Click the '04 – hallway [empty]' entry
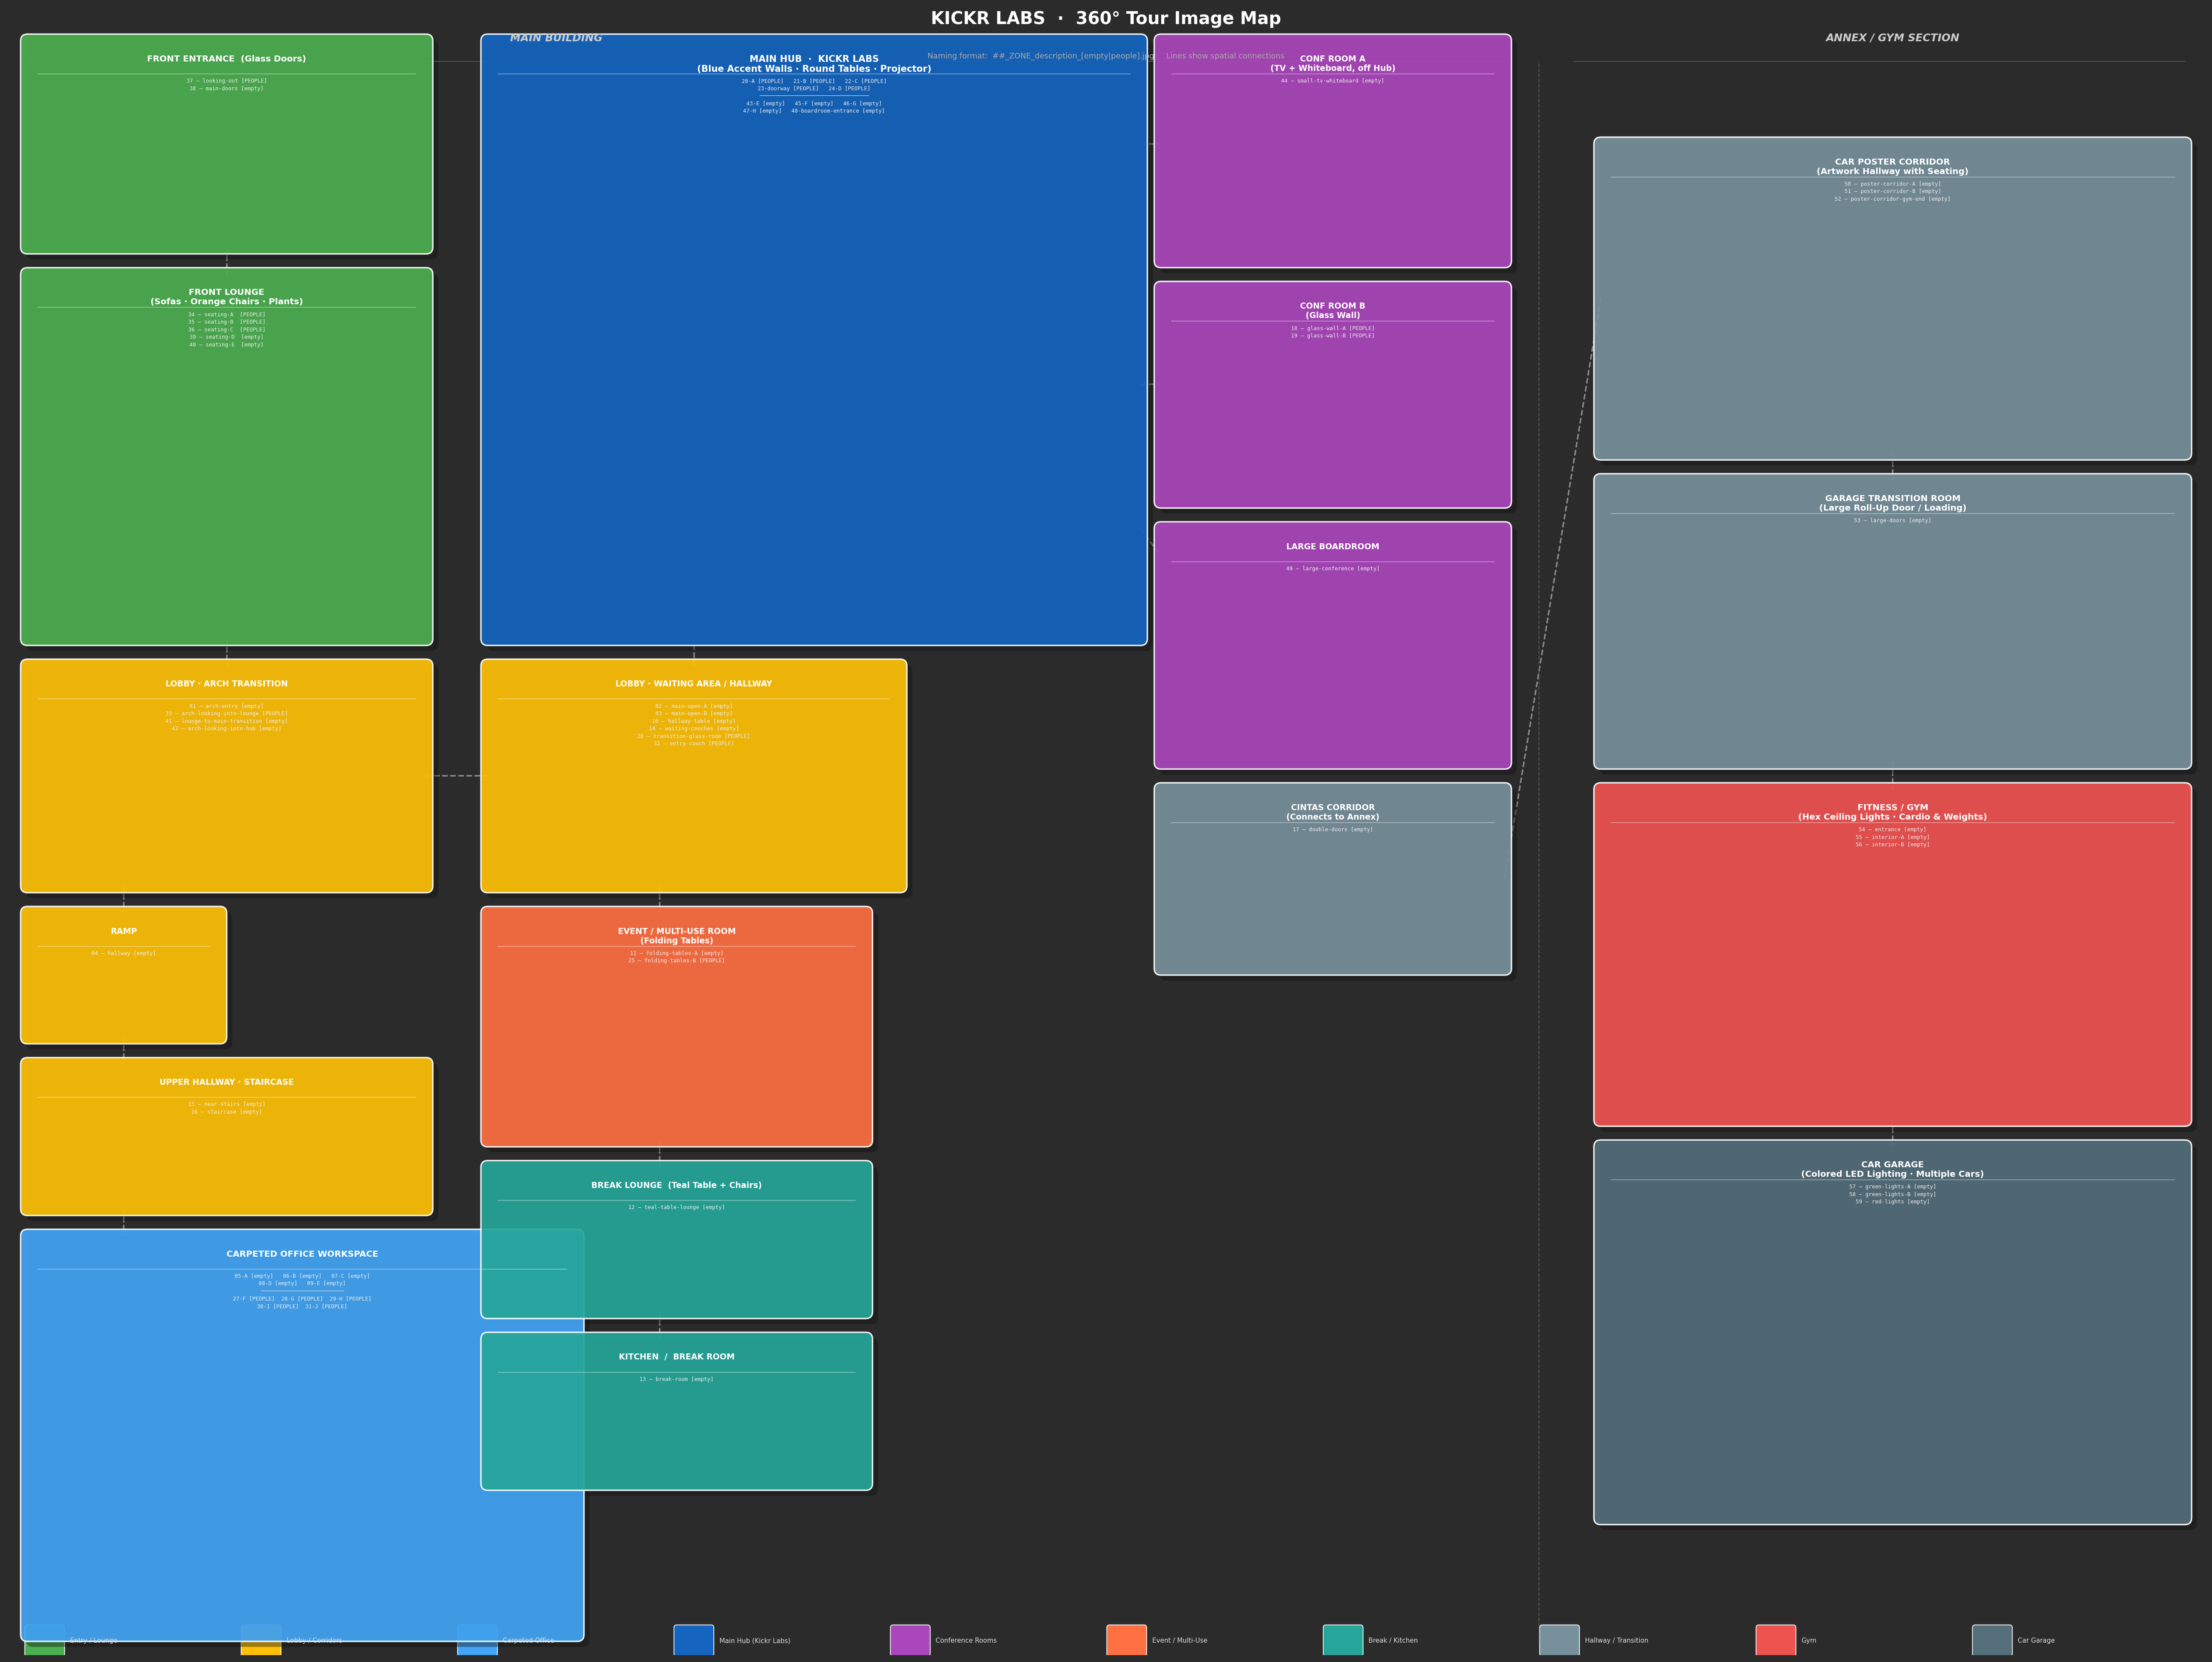Image resolution: width=2212 pixels, height=1662 pixels. coord(124,953)
